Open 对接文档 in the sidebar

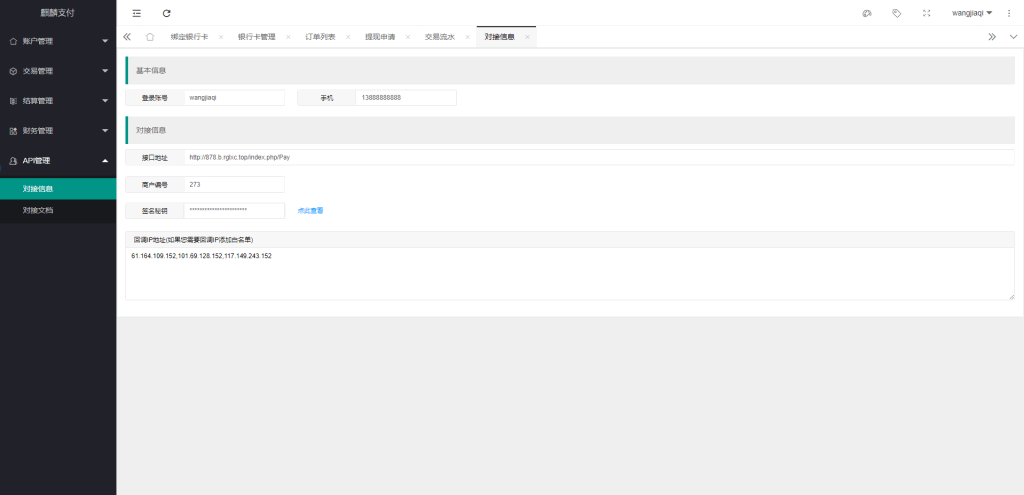(38, 211)
